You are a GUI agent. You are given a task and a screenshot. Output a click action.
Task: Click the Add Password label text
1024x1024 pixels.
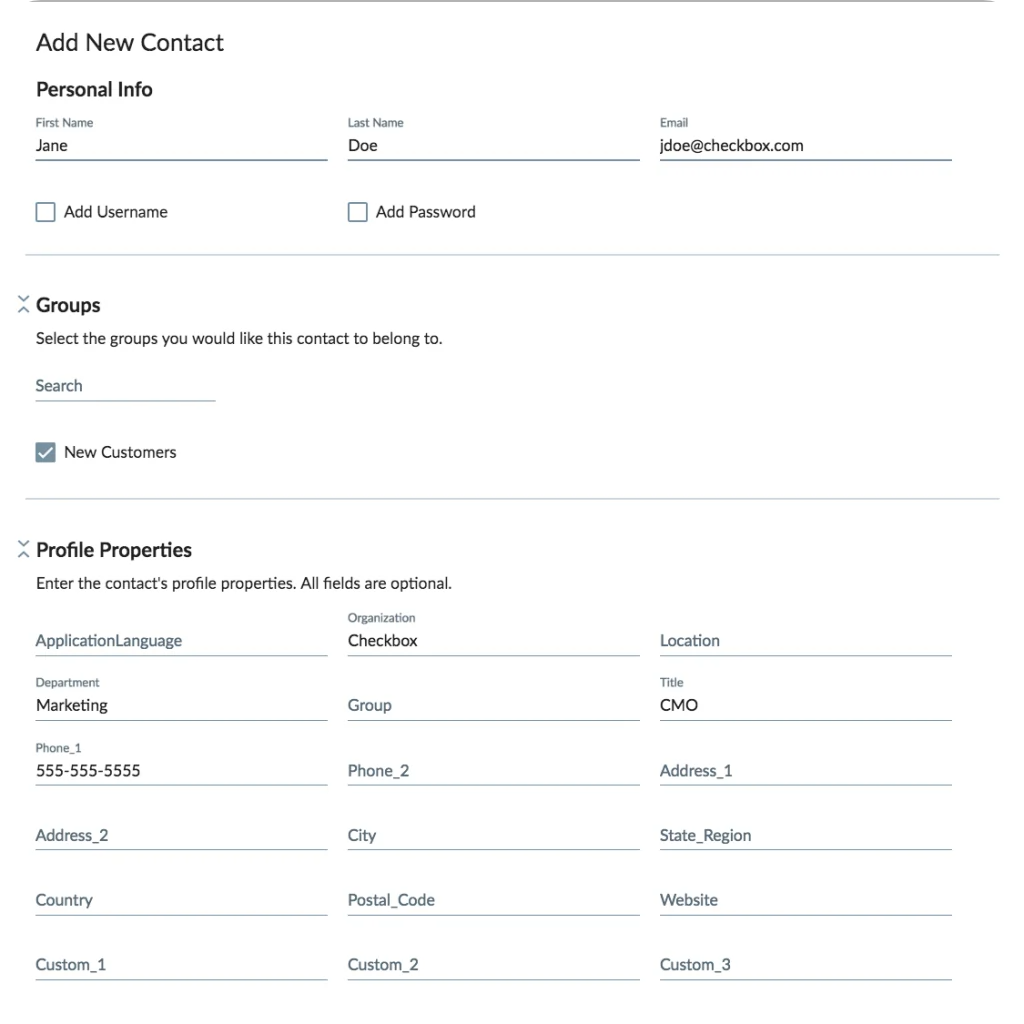pyautogui.click(x=426, y=212)
